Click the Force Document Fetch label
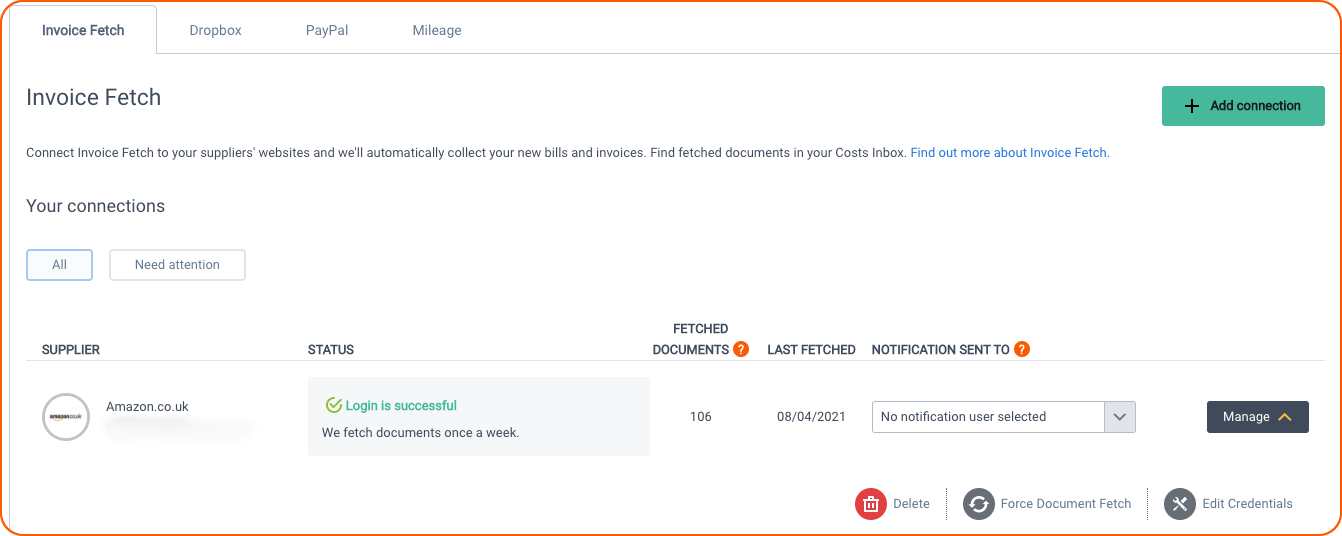The width and height of the screenshot is (1342, 536). (x=1066, y=504)
